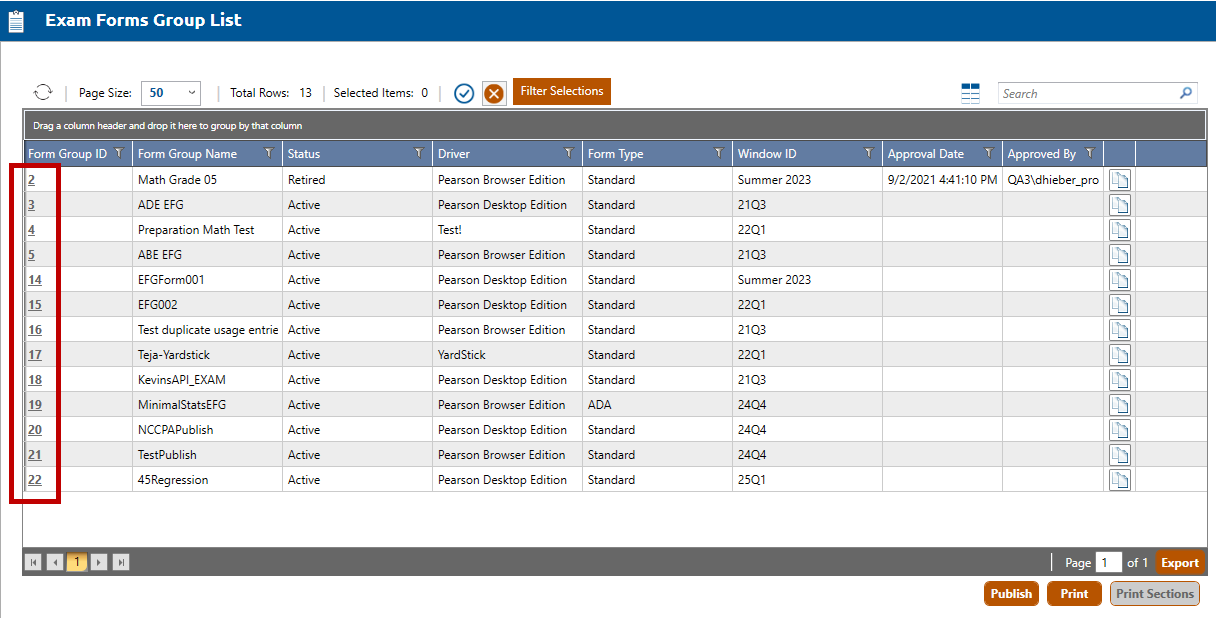
Task: Click the Export button
Action: (1179, 562)
